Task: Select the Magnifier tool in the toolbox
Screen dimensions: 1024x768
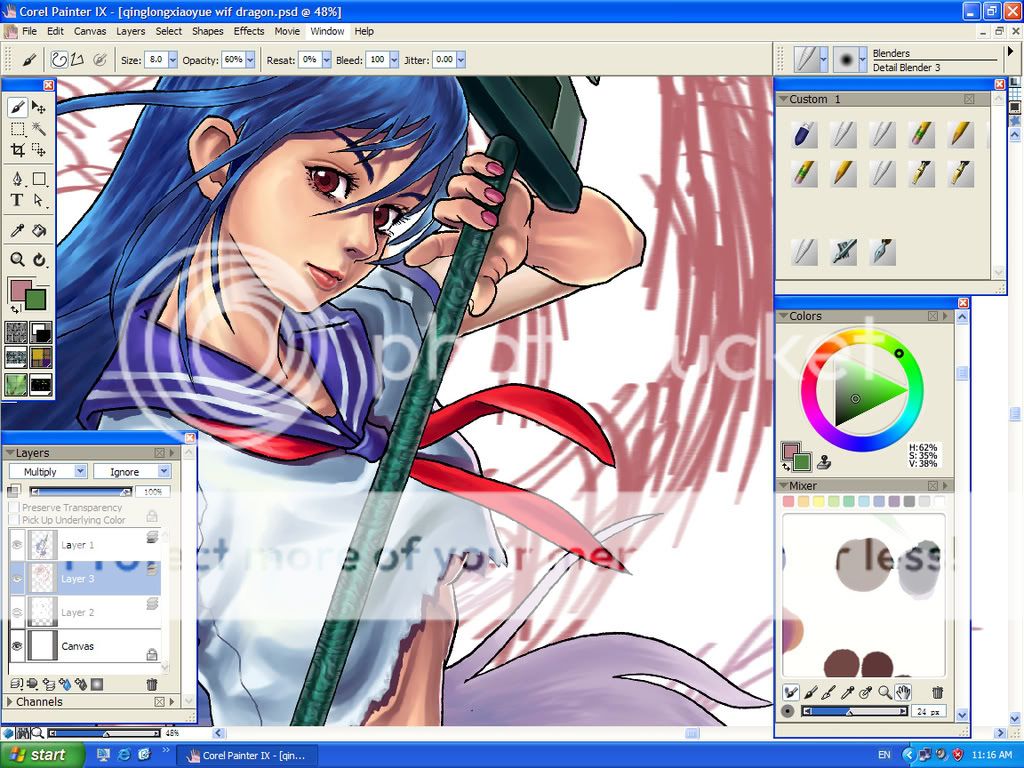Action: pos(18,259)
